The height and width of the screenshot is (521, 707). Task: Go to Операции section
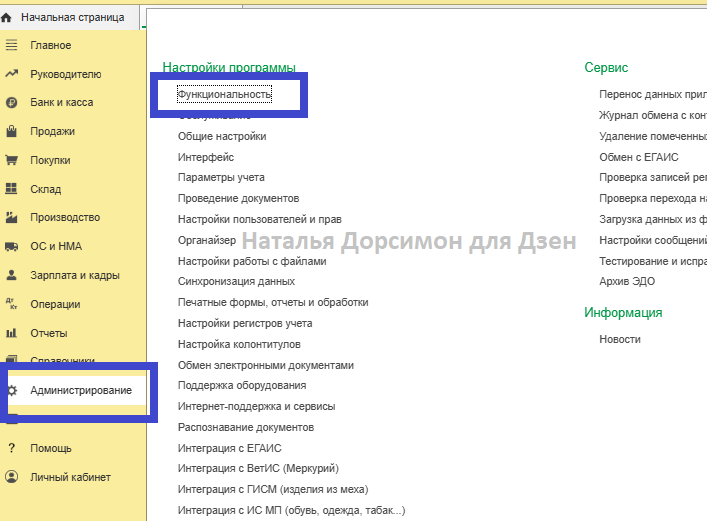tap(55, 304)
